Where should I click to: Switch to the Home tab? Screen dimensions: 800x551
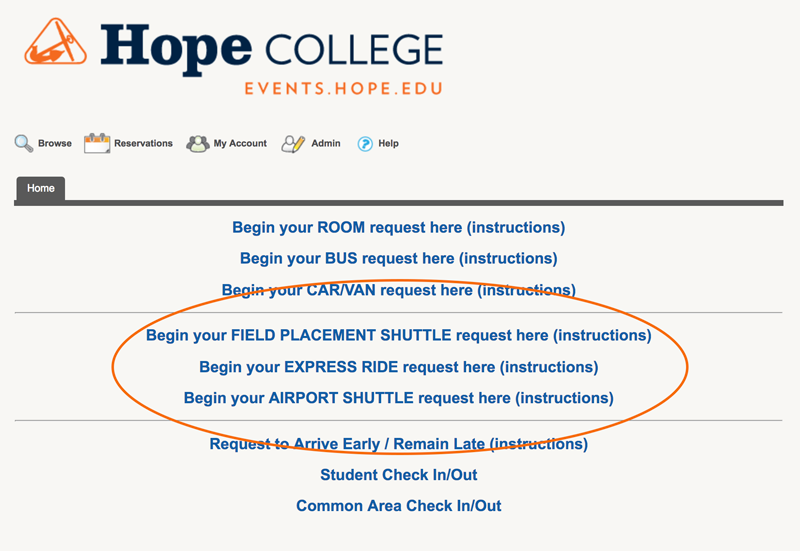[41, 188]
